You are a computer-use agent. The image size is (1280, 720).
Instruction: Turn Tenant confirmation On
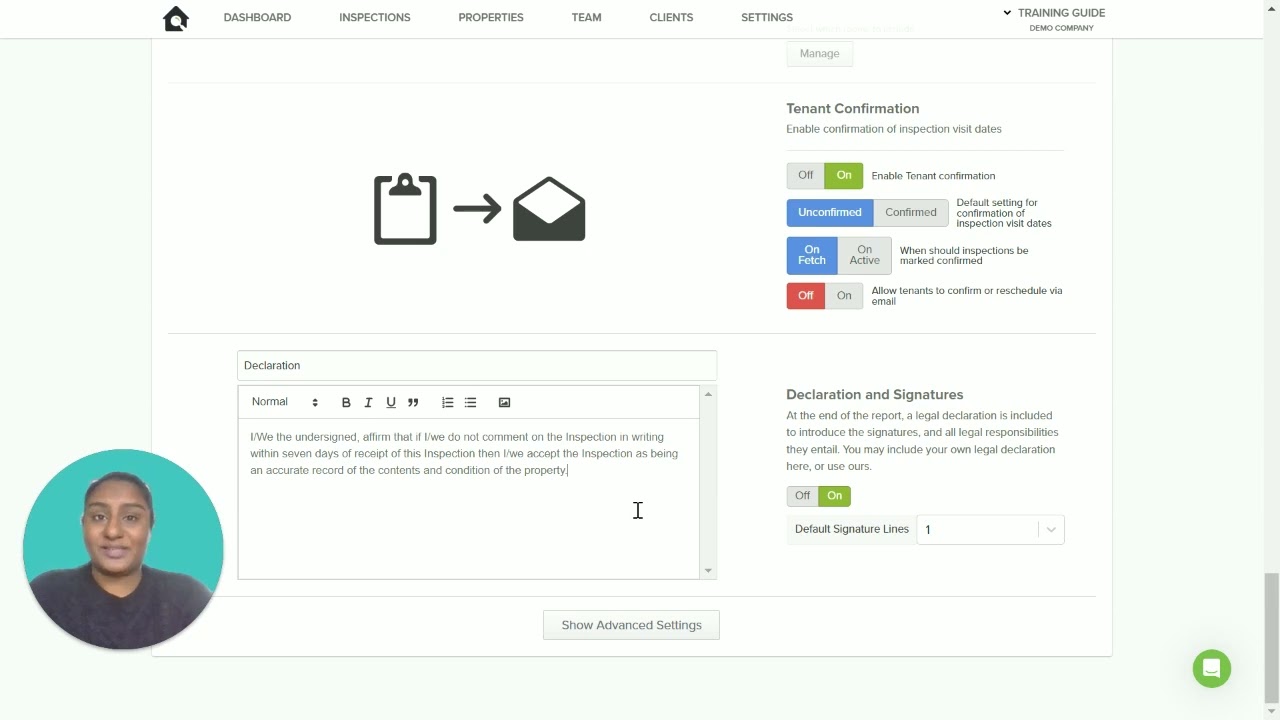(844, 175)
